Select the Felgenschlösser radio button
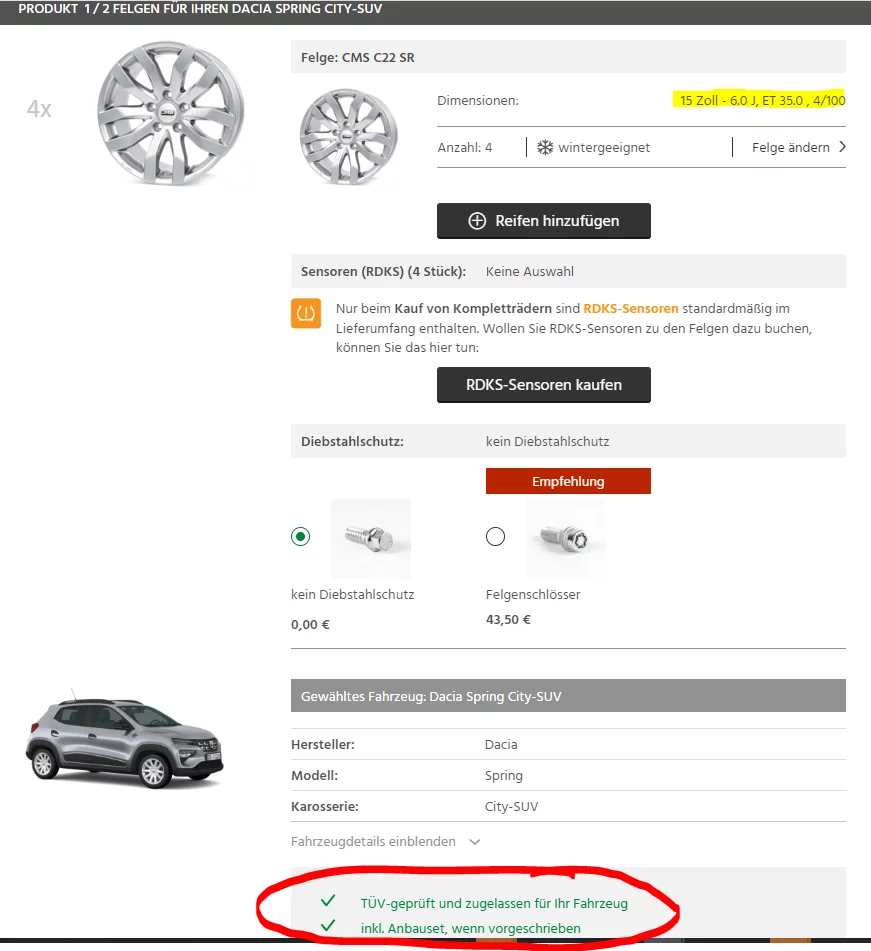This screenshot has height=951, width=871. tap(495, 537)
